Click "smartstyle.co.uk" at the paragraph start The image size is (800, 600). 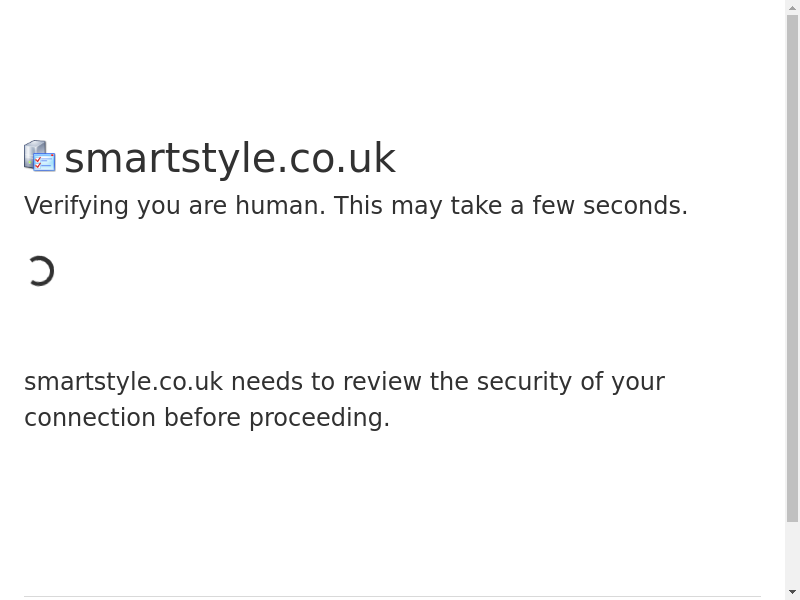click(x=123, y=382)
